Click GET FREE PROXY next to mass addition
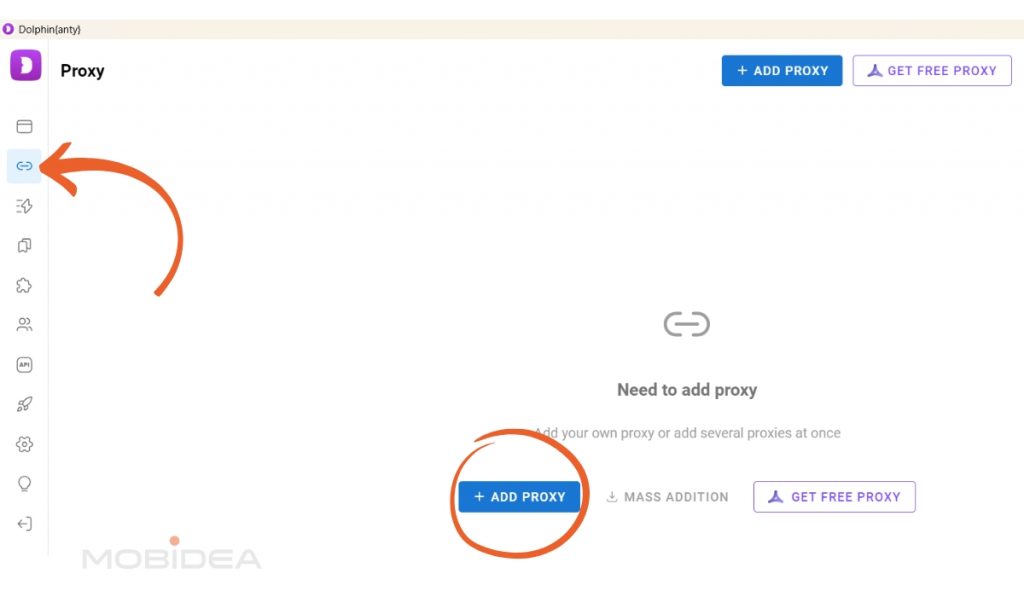 click(834, 496)
